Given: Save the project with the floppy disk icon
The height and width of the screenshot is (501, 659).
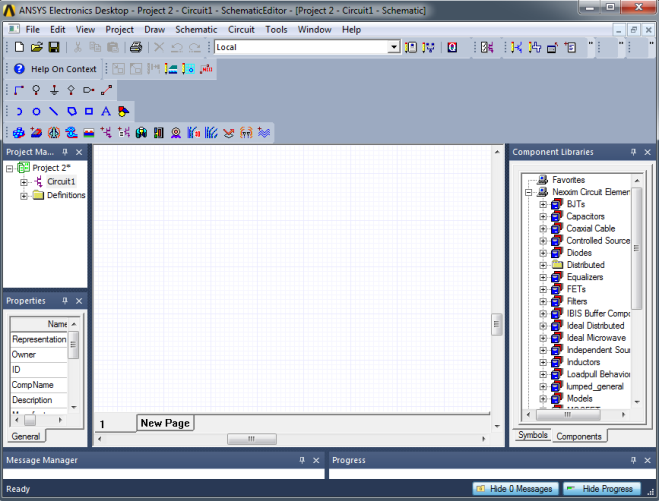Looking at the screenshot, I should click(54, 47).
